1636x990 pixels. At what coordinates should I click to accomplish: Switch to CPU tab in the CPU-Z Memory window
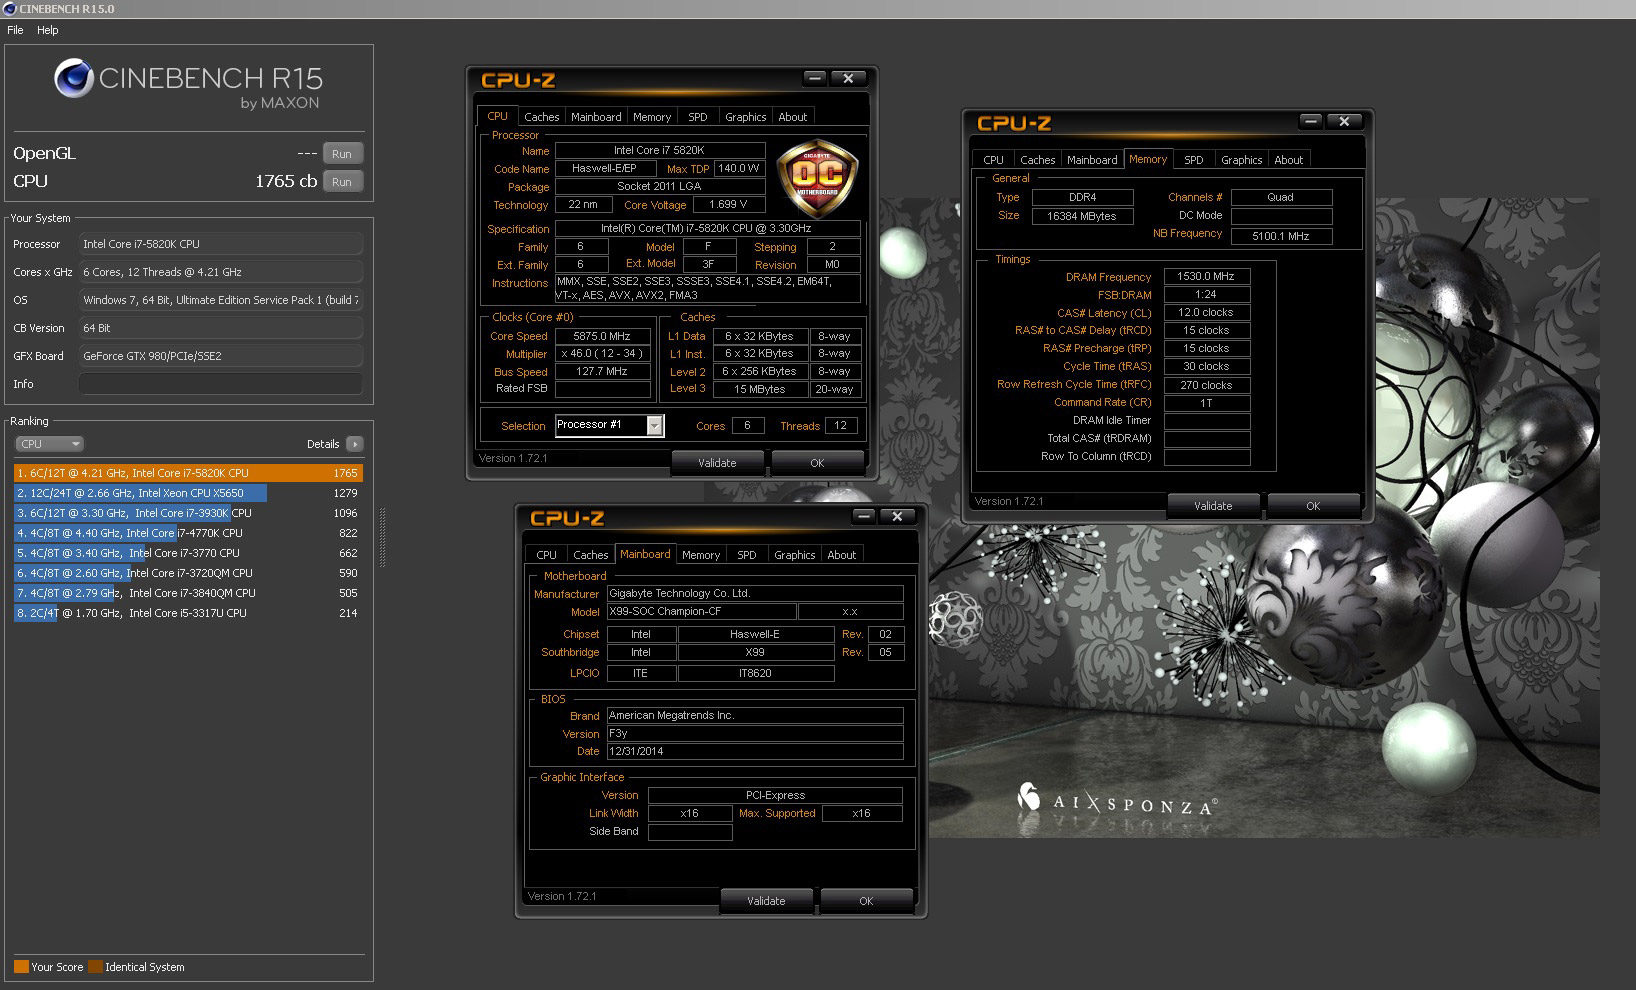[993, 160]
